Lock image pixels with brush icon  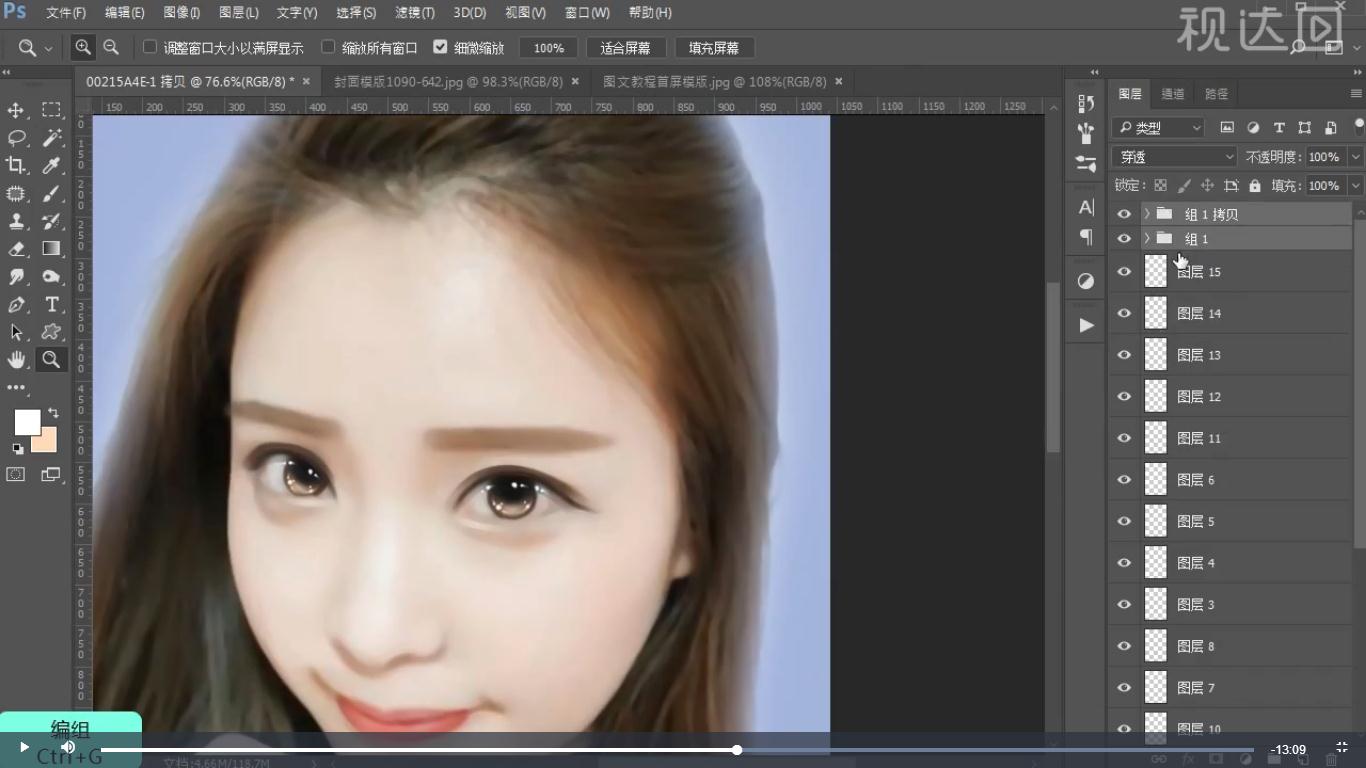pyautogui.click(x=1184, y=186)
